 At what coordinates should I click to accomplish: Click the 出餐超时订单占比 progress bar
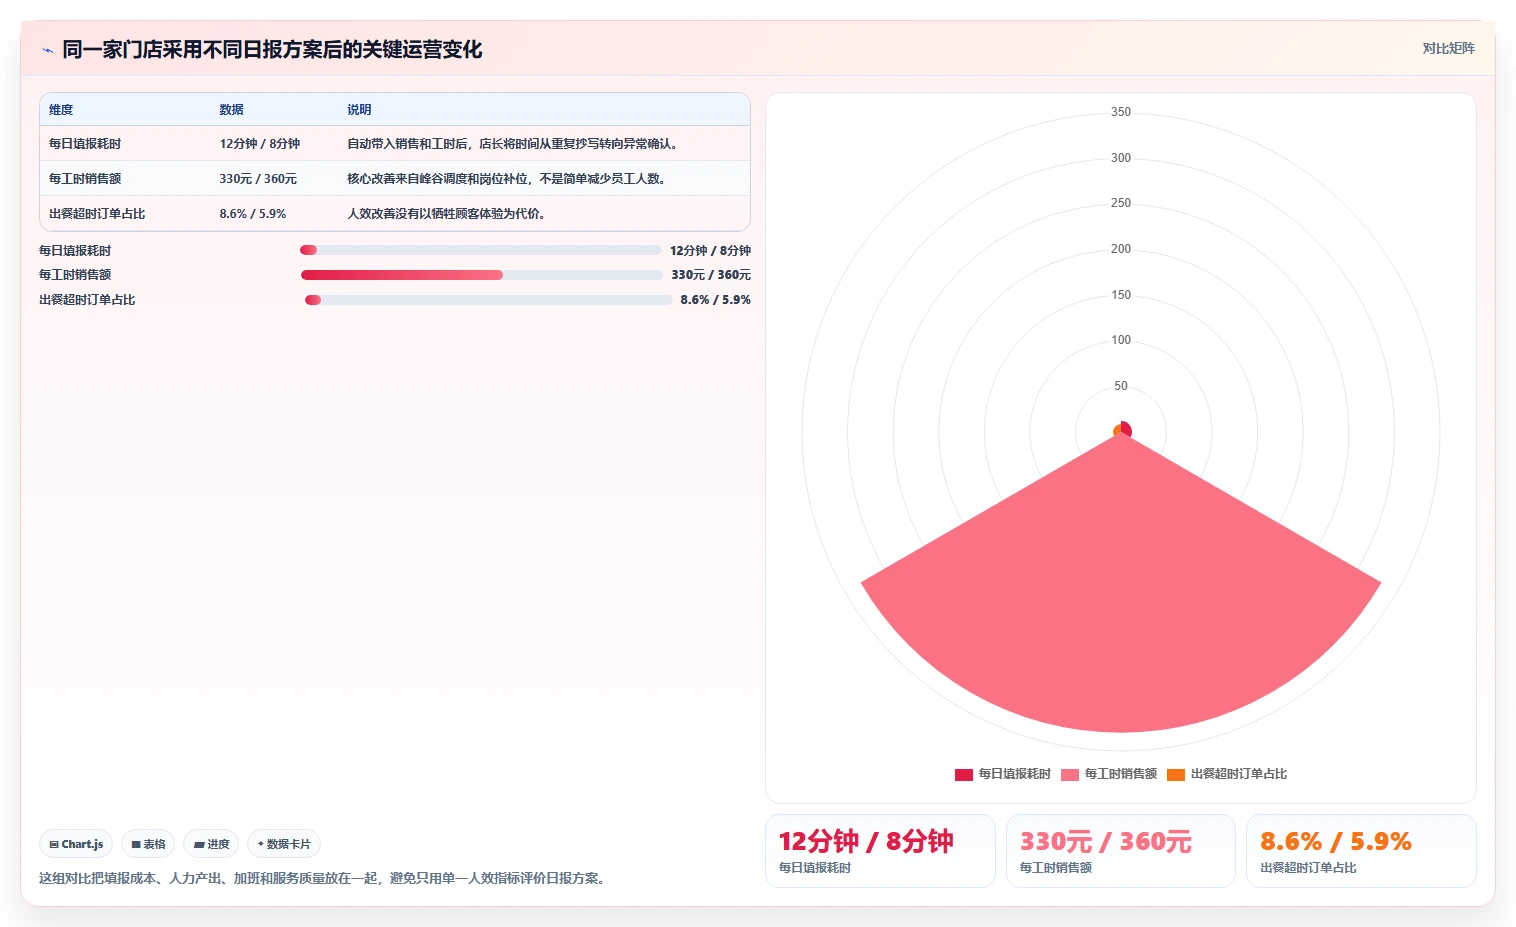pyautogui.click(x=488, y=300)
